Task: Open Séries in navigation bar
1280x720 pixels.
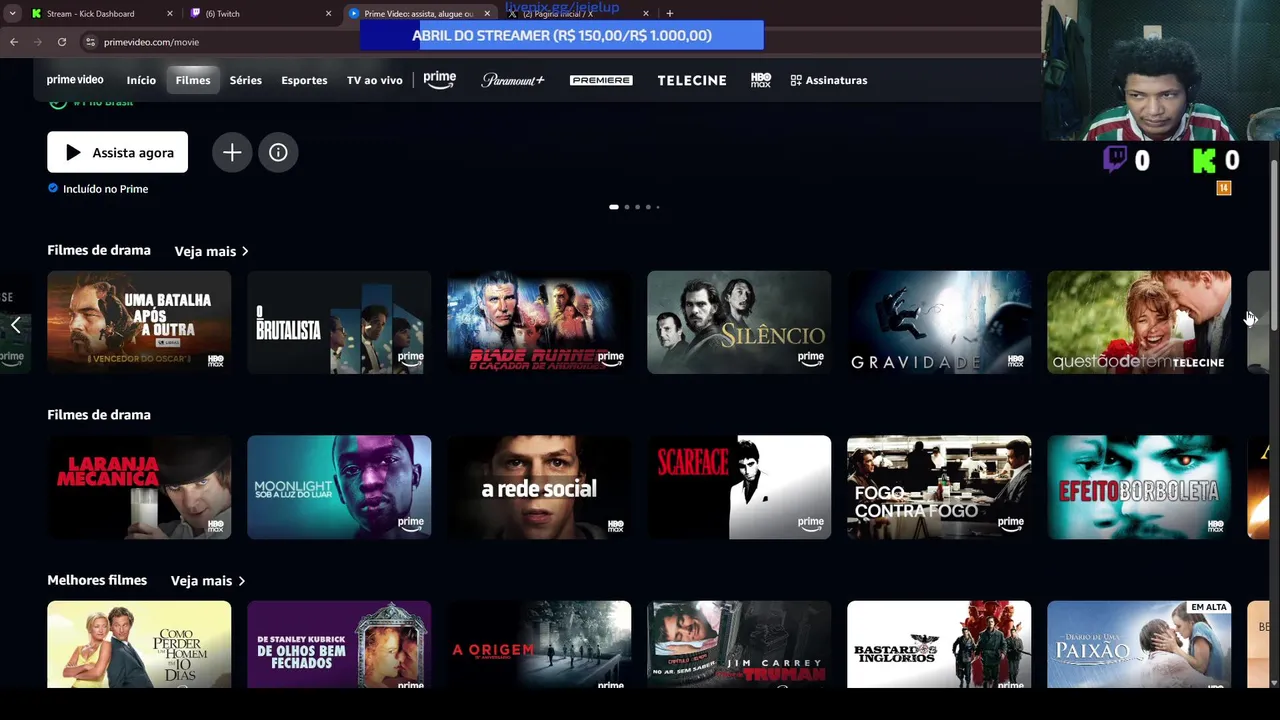Action: pyautogui.click(x=245, y=80)
